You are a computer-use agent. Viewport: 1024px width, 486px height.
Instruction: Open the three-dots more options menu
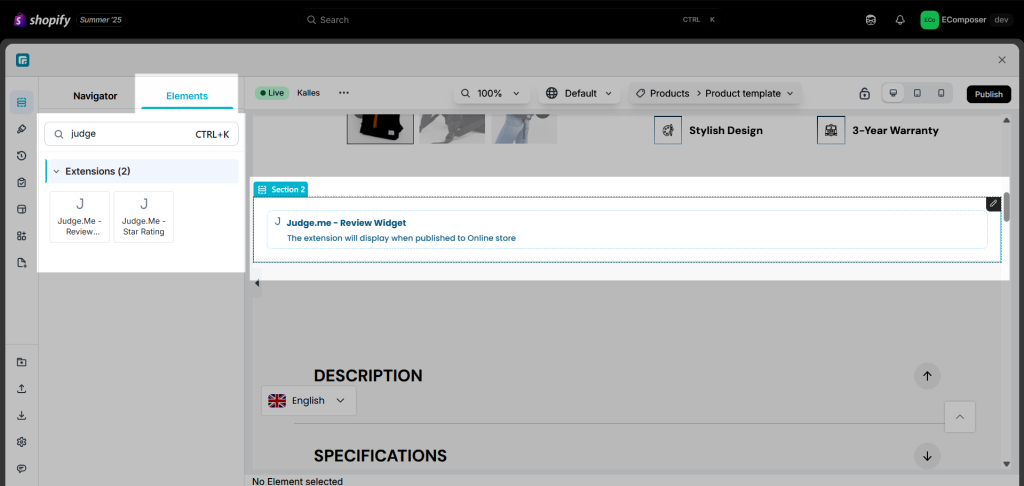pos(344,93)
